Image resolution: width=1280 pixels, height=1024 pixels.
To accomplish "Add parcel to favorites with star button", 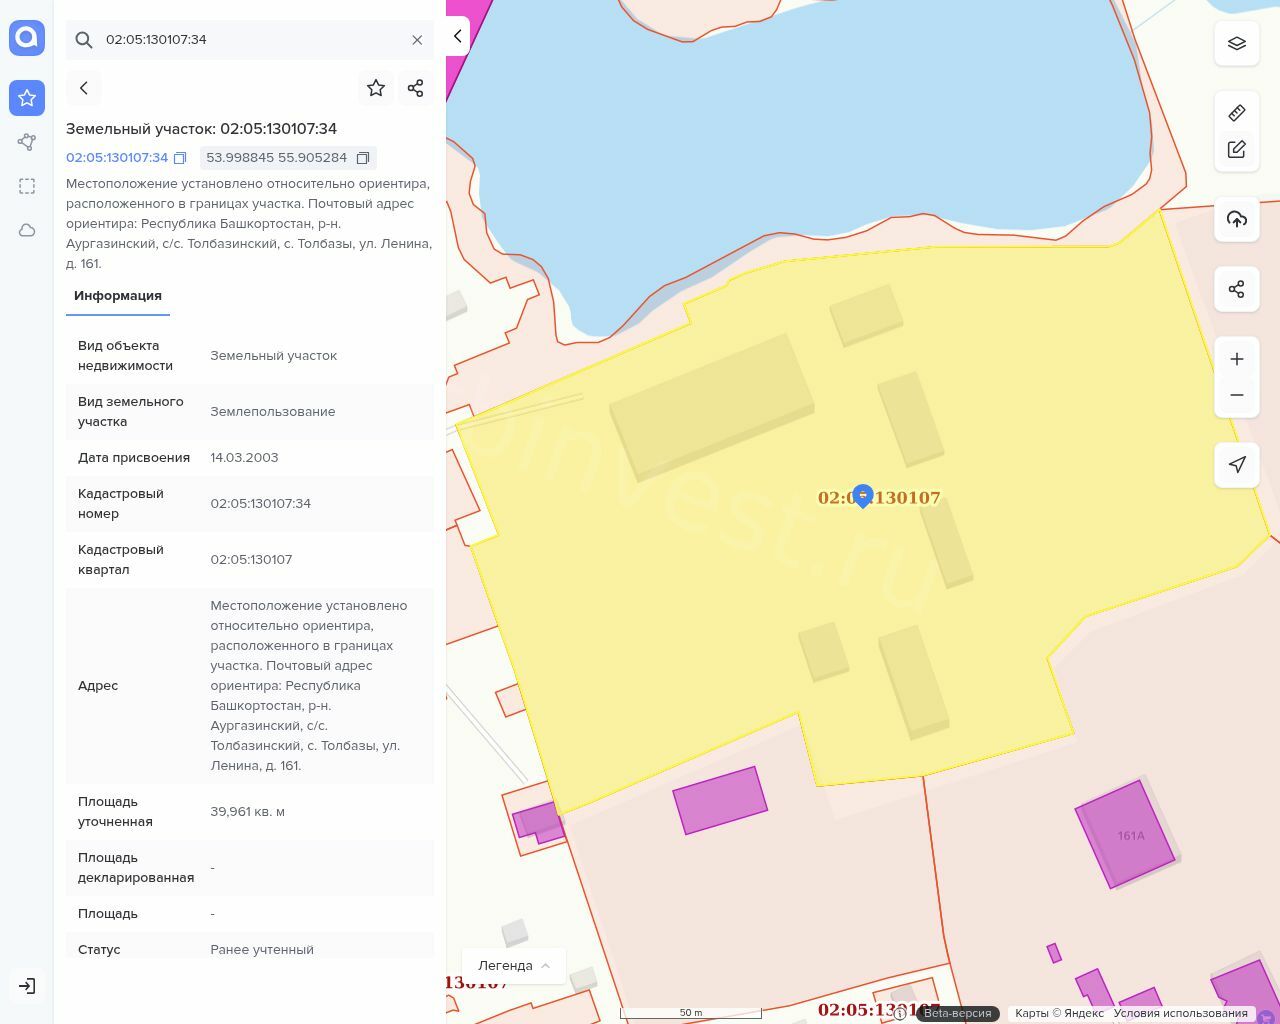I will pyautogui.click(x=376, y=88).
